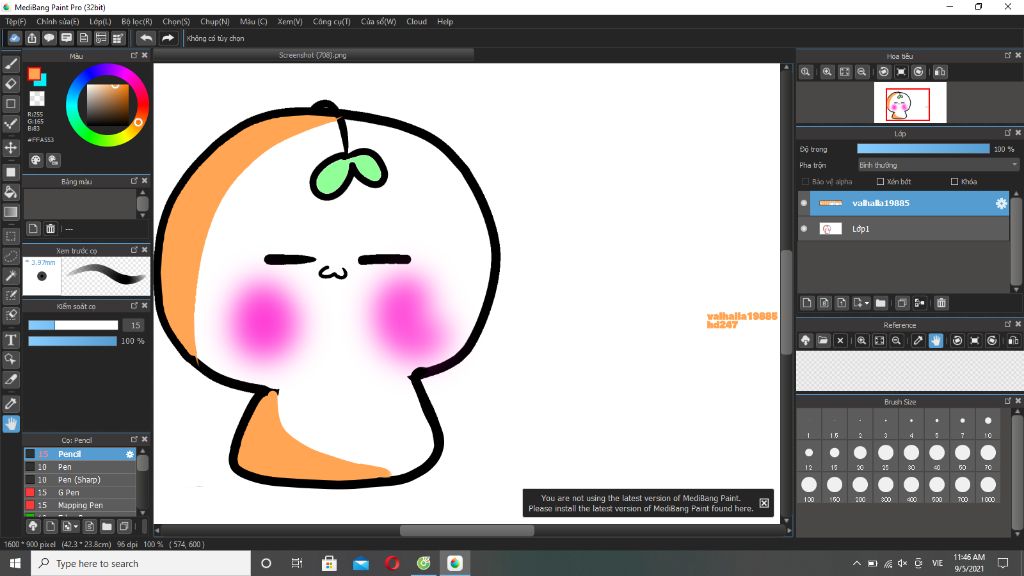Show hidden icons in system tray

(857, 563)
